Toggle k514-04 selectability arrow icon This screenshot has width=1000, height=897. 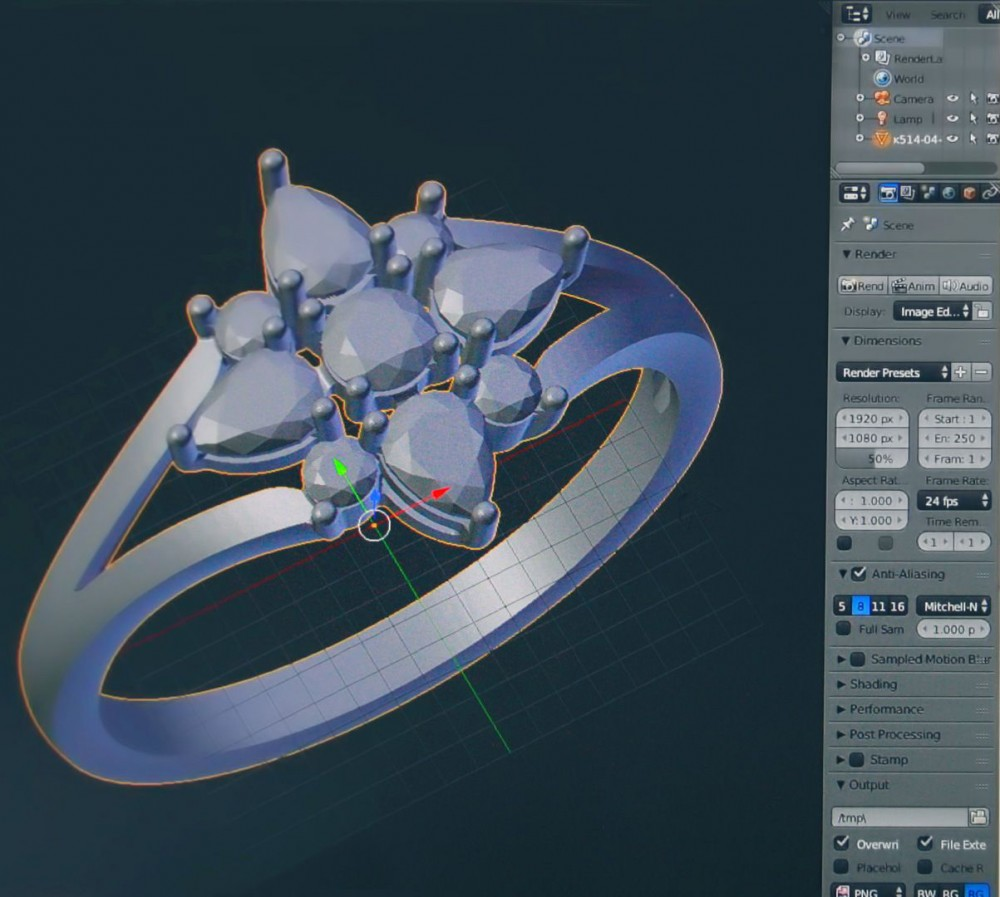click(x=973, y=138)
